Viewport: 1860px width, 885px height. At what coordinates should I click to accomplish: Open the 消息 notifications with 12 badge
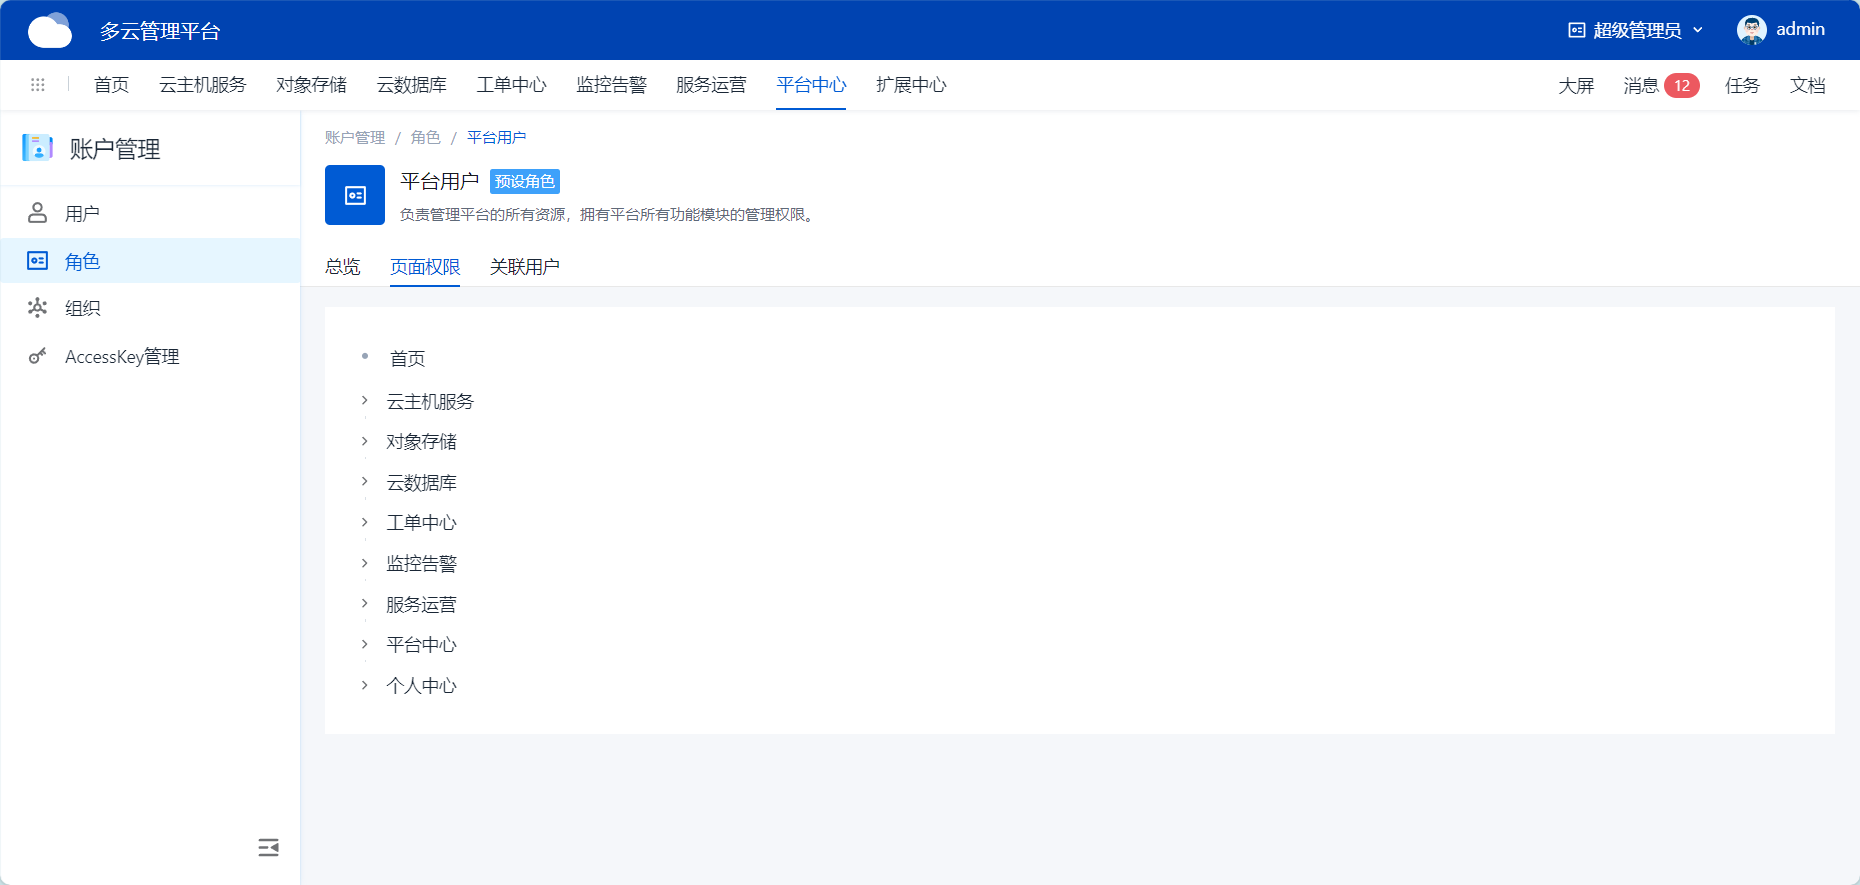point(1659,86)
